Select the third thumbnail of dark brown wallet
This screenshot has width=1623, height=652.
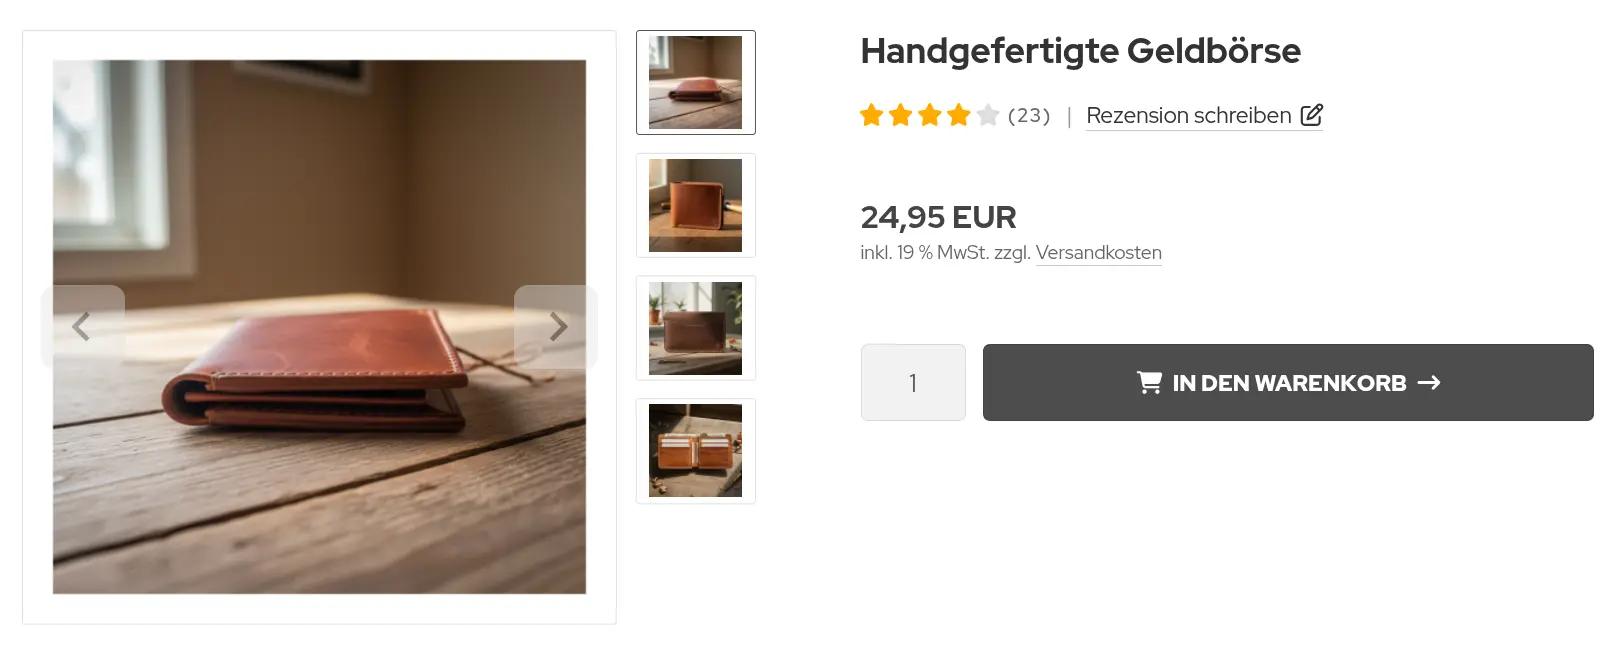pos(696,328)
